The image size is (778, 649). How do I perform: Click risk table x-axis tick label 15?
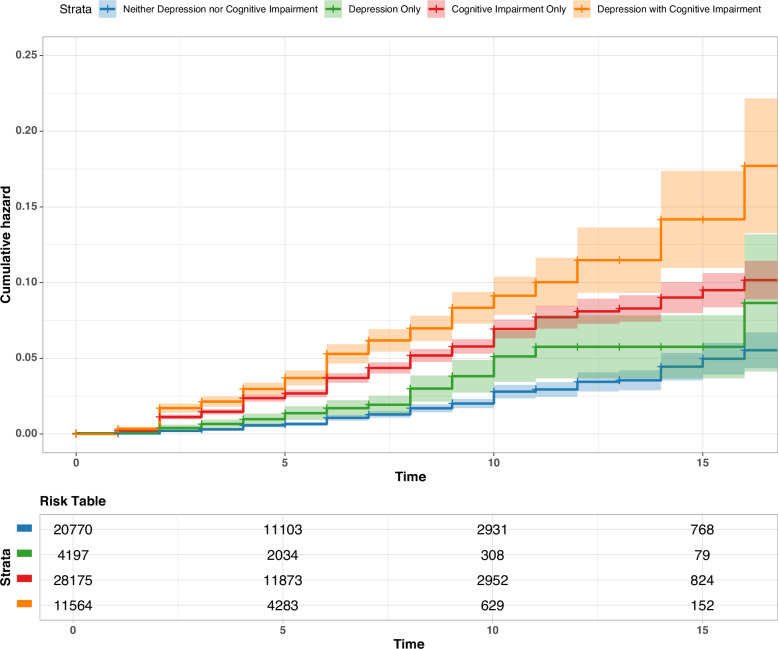(x=702, y=630)
